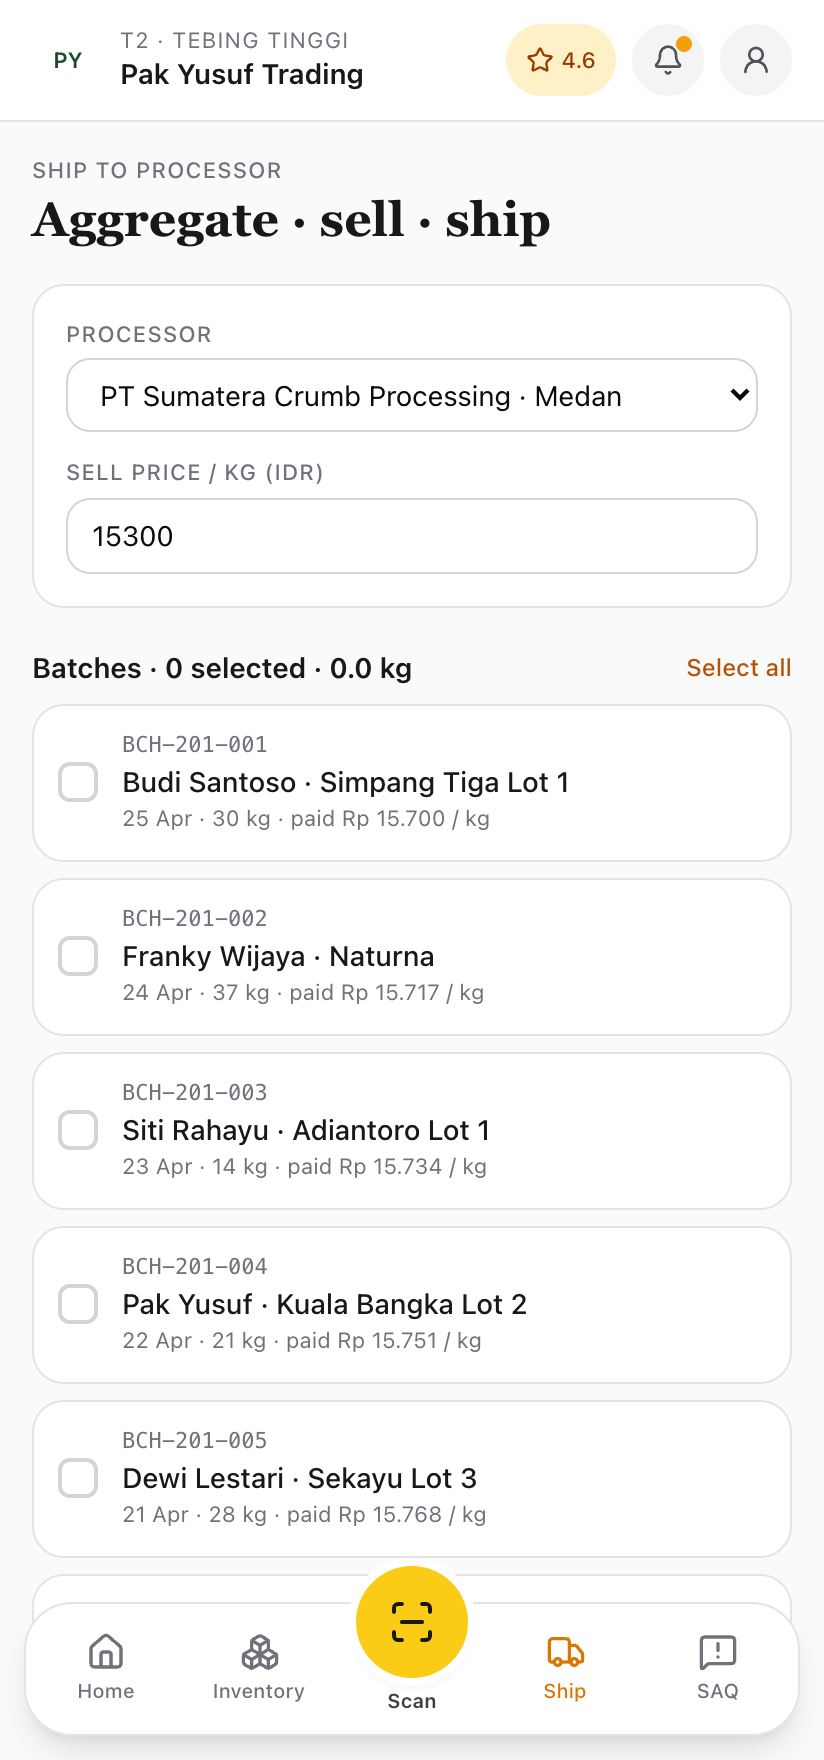Go to Home in bottom navigation
This screenshot has width=824, height=1760.
click(x=106, y=1667)
